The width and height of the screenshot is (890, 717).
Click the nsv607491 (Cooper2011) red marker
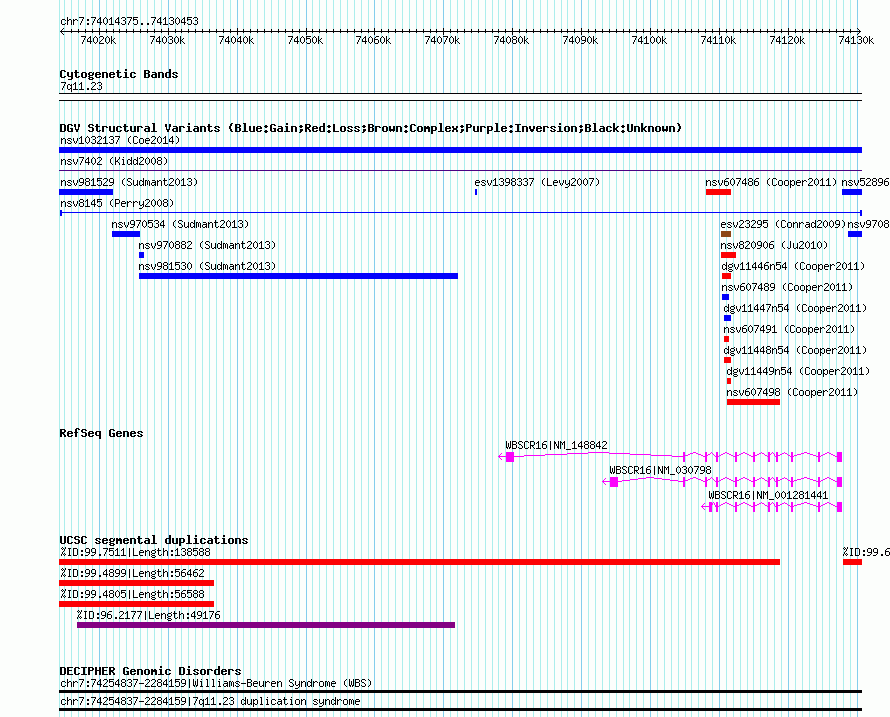point(727,339)
